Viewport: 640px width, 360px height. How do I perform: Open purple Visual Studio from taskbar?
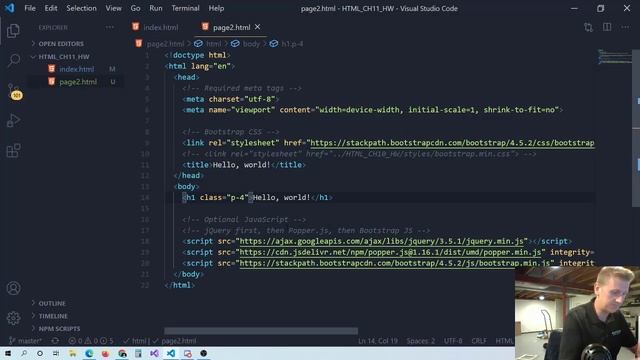click(154, 353)
